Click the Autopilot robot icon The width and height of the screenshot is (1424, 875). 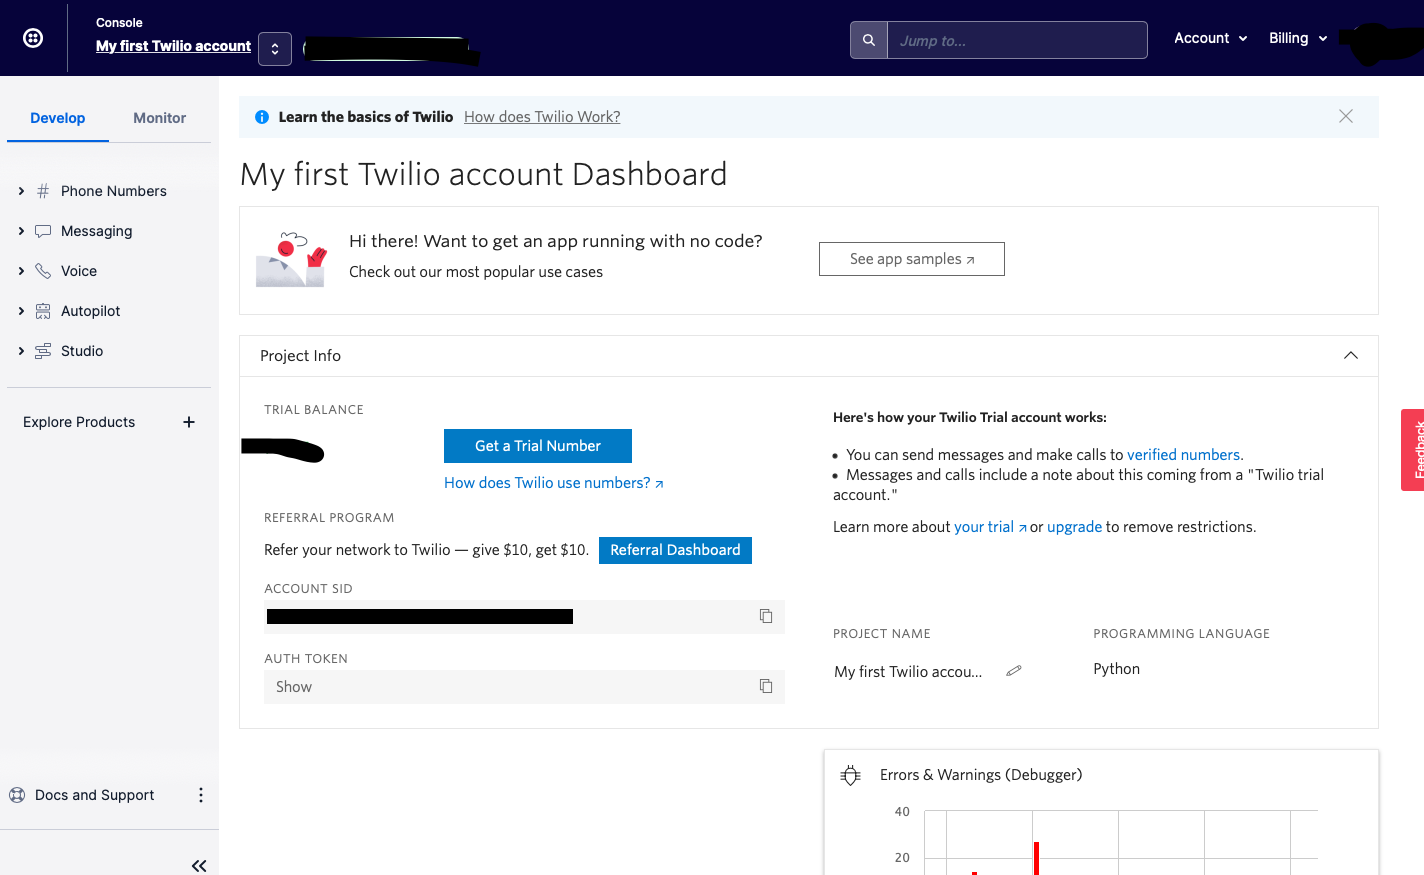coord(43,311)
